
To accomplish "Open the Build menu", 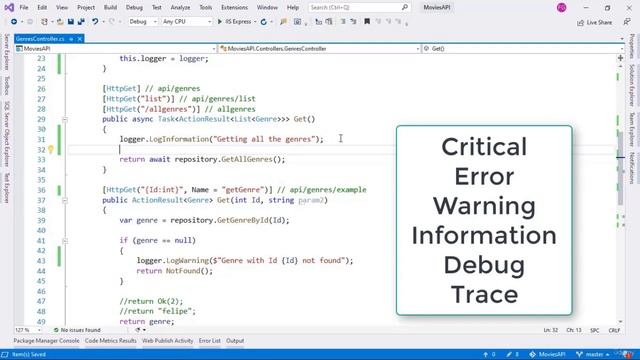I will coord(110,7).
